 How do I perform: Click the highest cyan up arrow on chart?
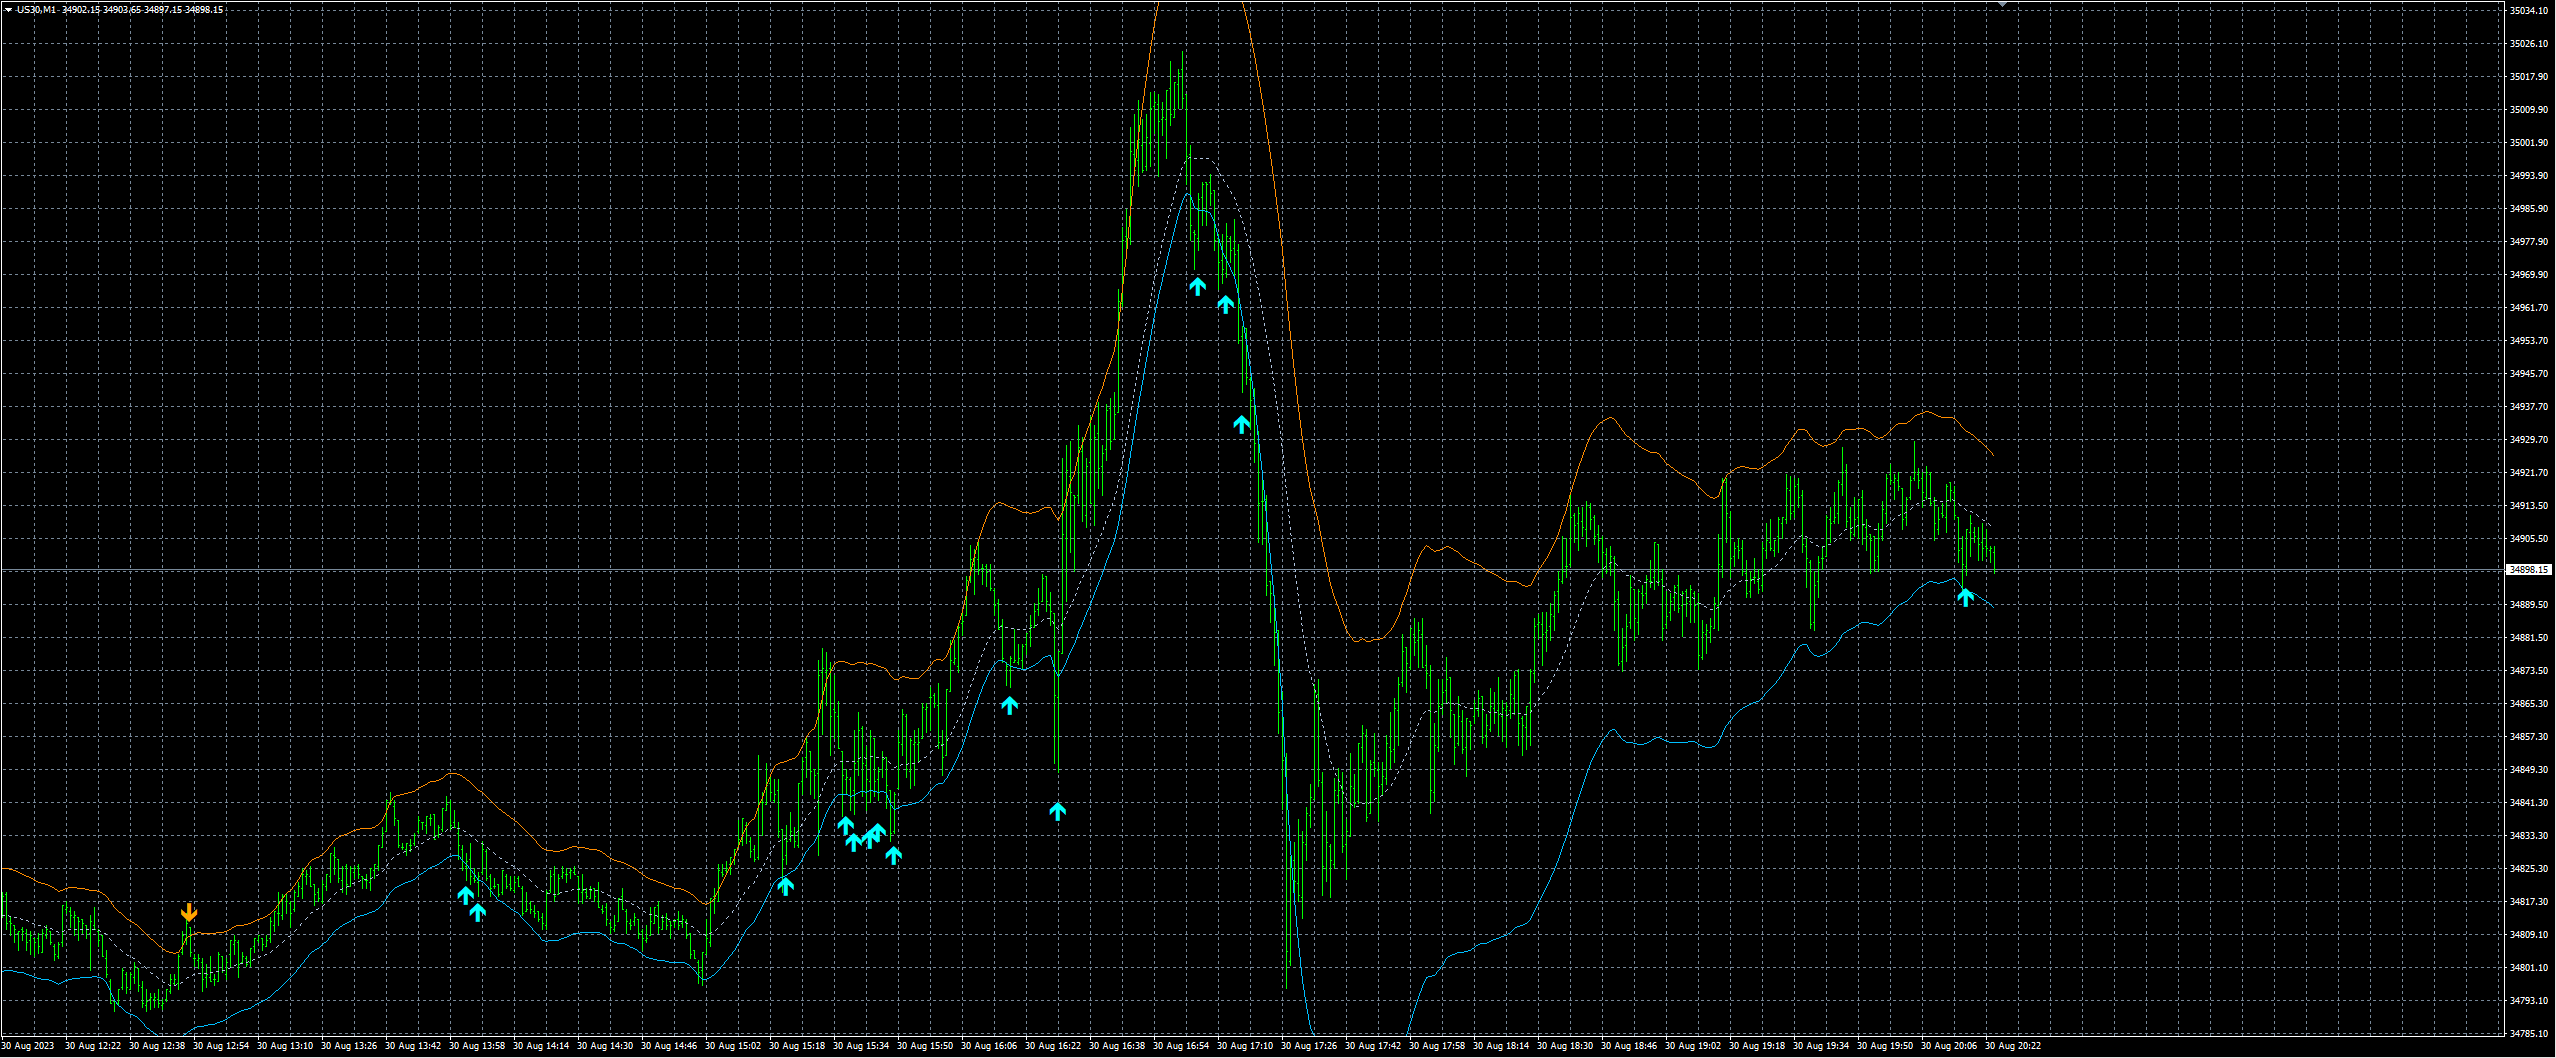coord(1197,287)
